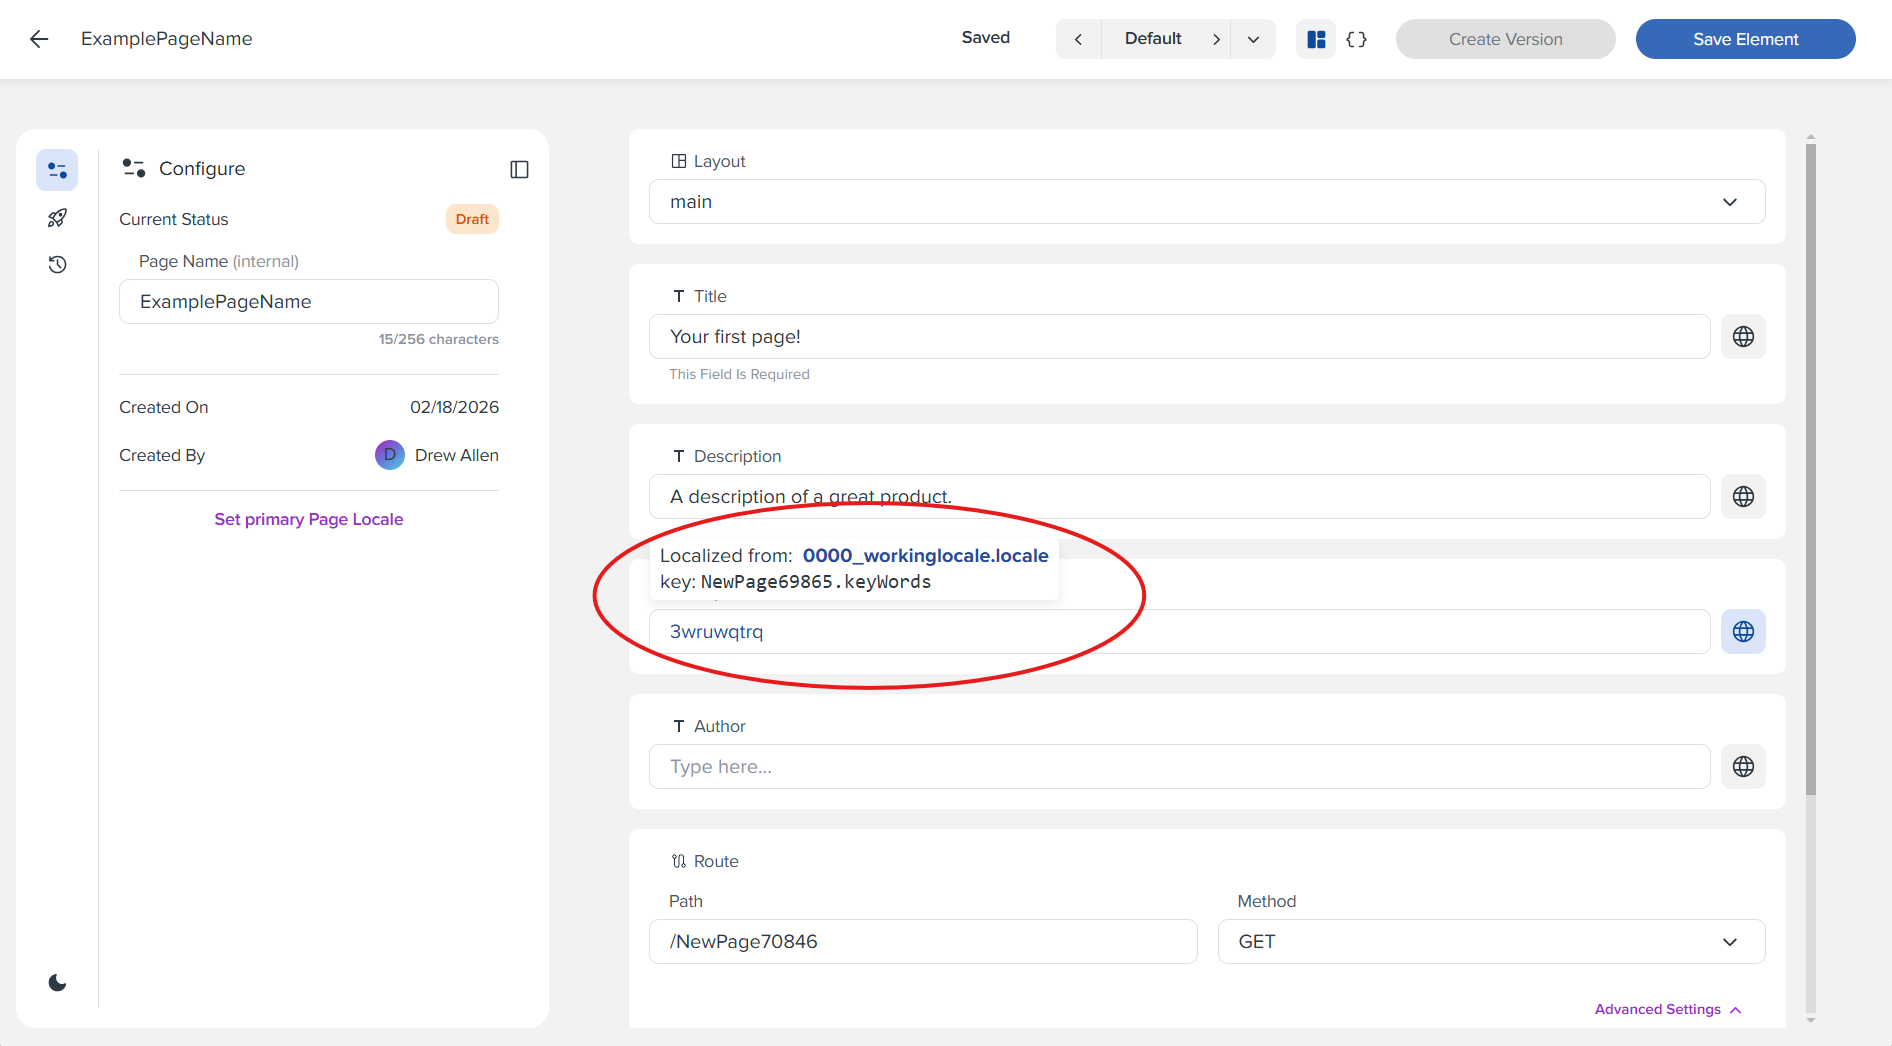Screen dimensions: 1892x1046
Task: Open the 0000_workinglocale.locale link
Action: click(x=925, y=555)
